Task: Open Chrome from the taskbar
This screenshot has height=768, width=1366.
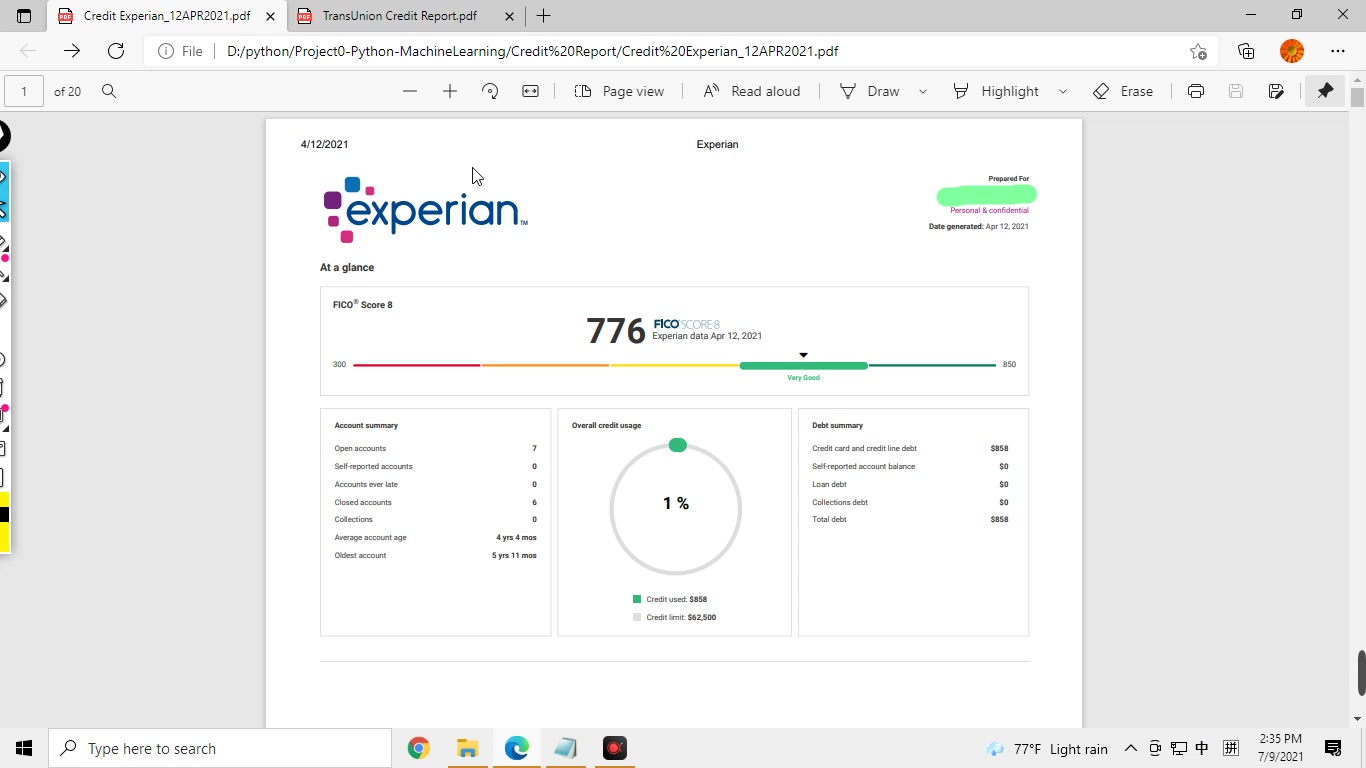Action: 418,748
